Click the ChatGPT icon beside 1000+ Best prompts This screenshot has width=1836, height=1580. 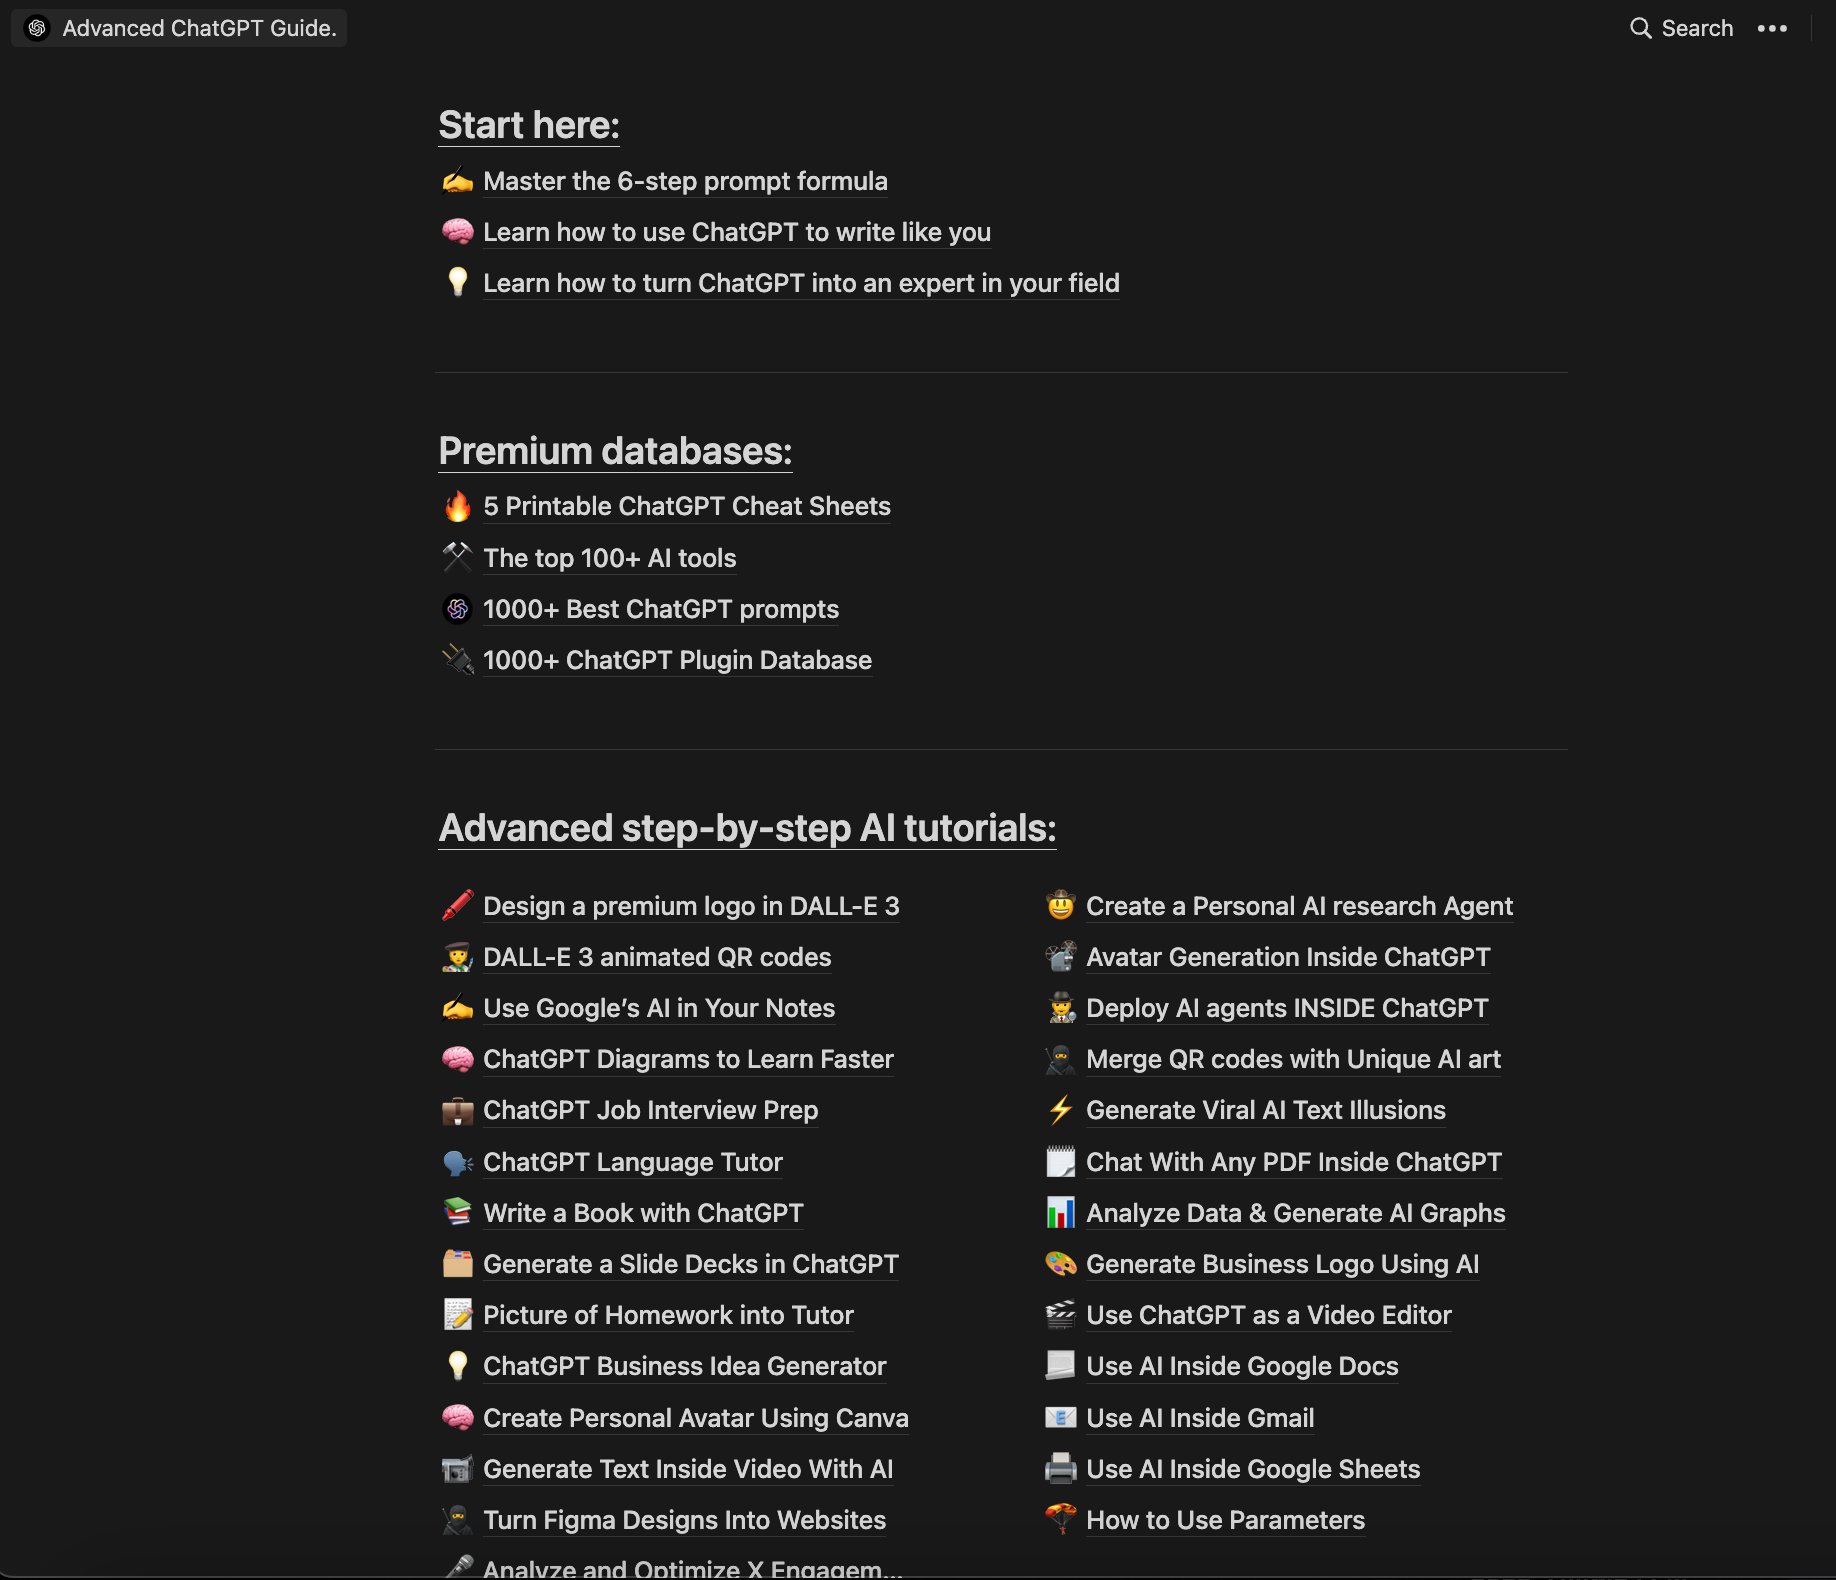pos(458,609)
